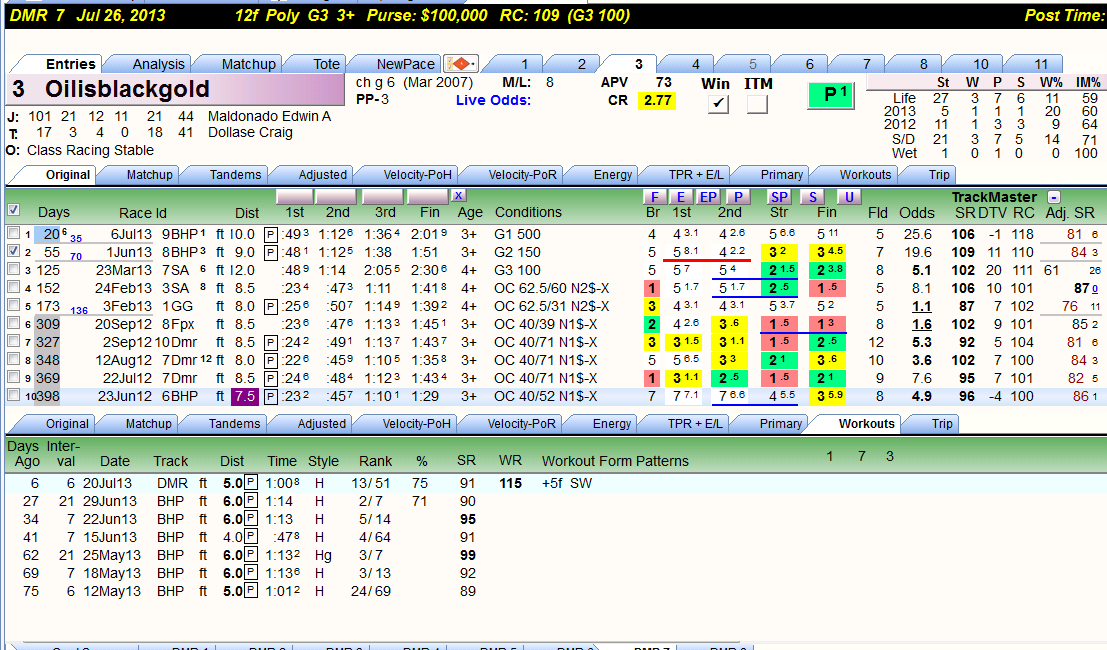This screenshot has width=1107, height=650.
Task: Tick the ITM checkbox
Action: tap(757, 104)
